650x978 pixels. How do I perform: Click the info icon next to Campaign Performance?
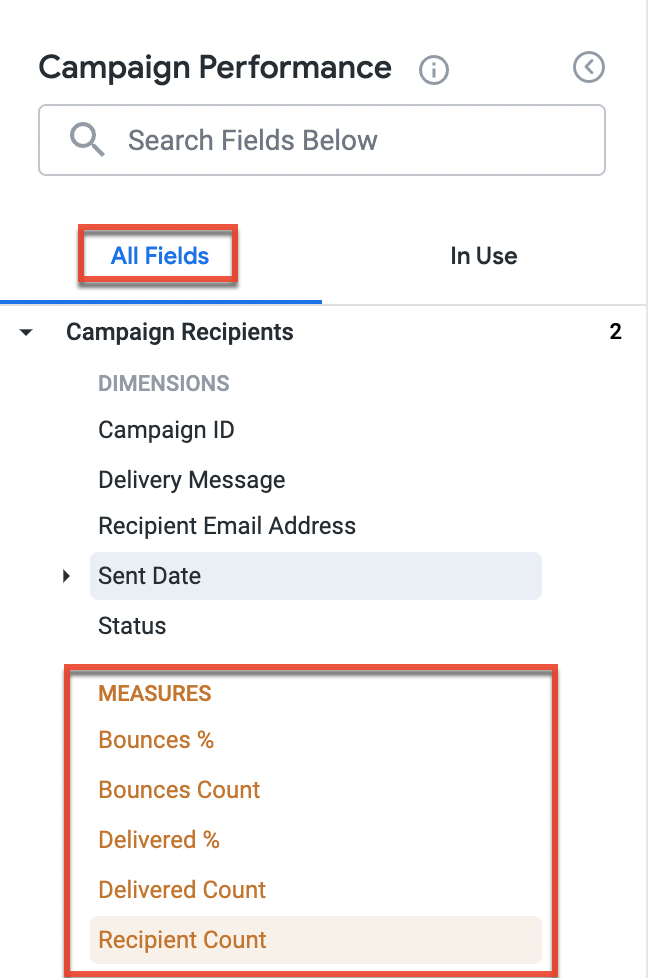[433, 69]
